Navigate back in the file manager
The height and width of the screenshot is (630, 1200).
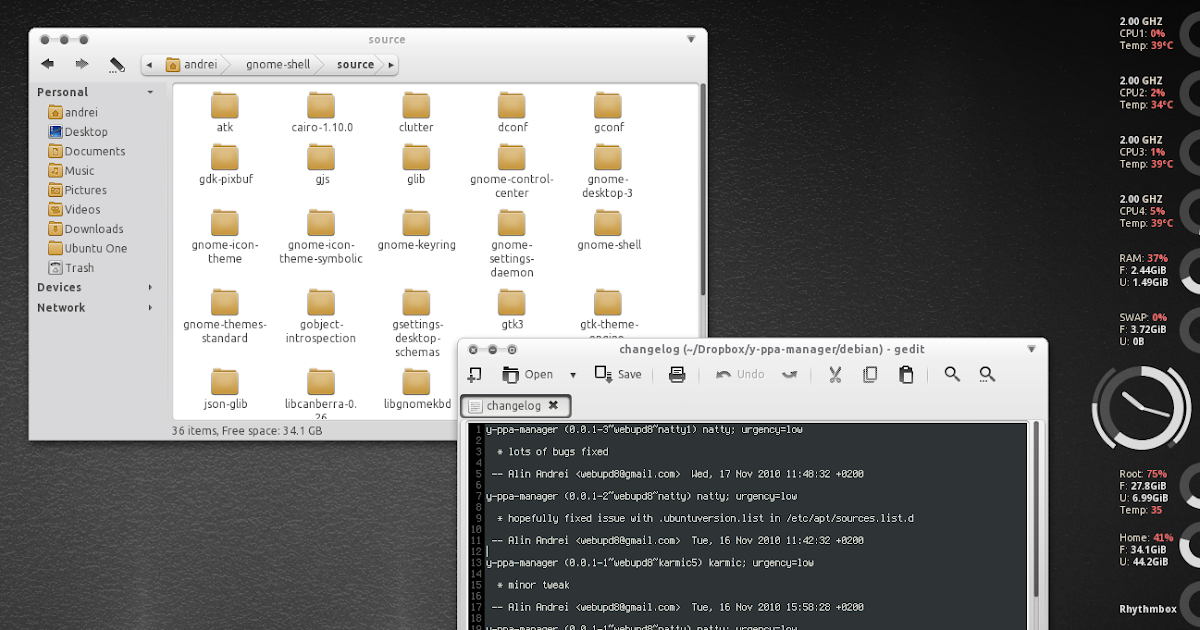tap(47, 63)
